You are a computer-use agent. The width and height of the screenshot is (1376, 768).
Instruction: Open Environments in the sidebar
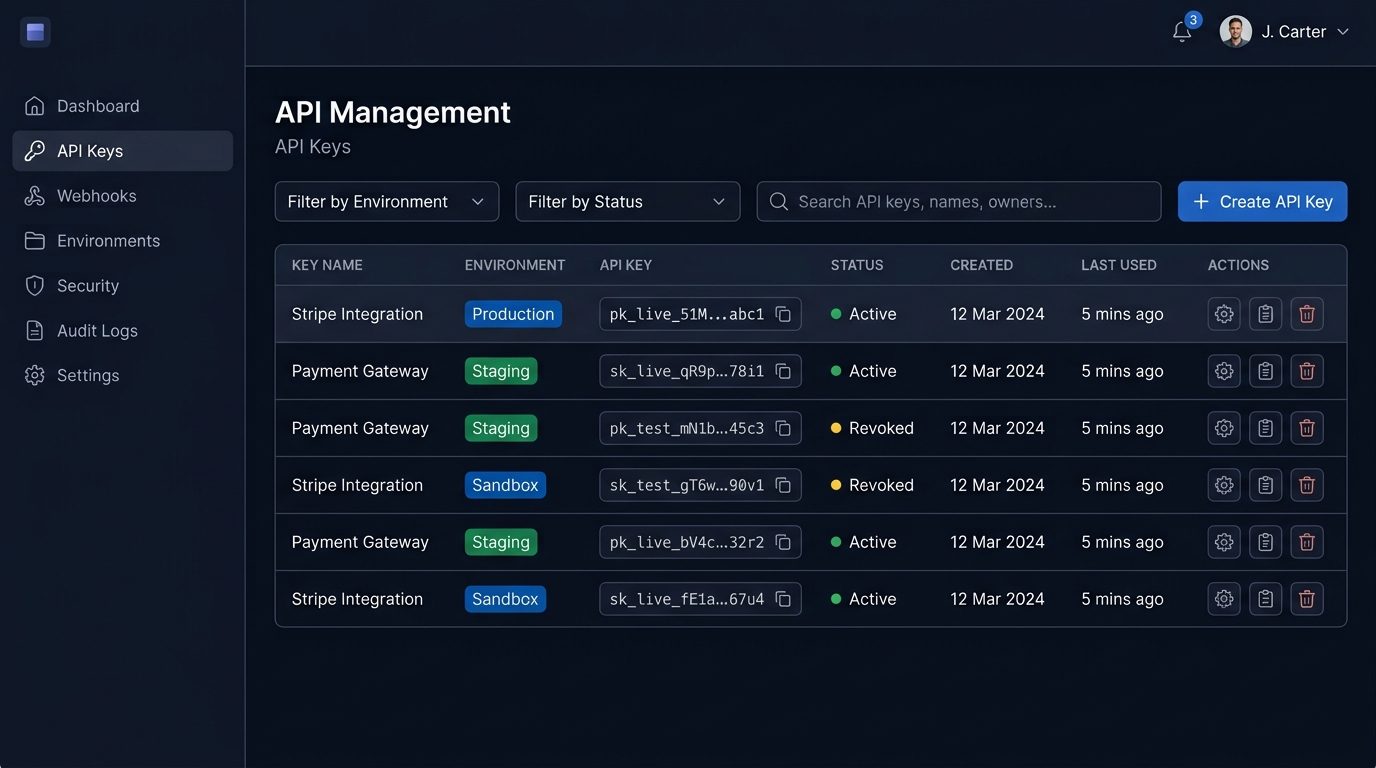[123, 241]
